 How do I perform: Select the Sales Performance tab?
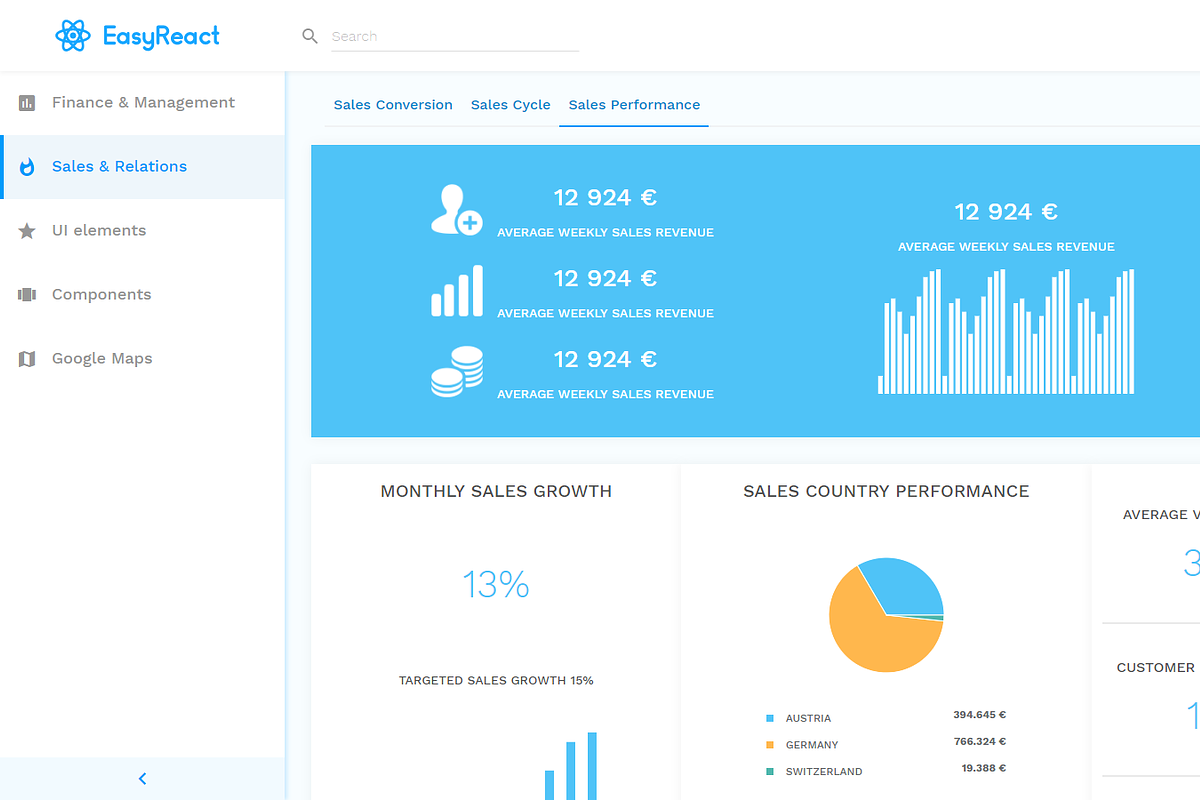coord(634,105)
